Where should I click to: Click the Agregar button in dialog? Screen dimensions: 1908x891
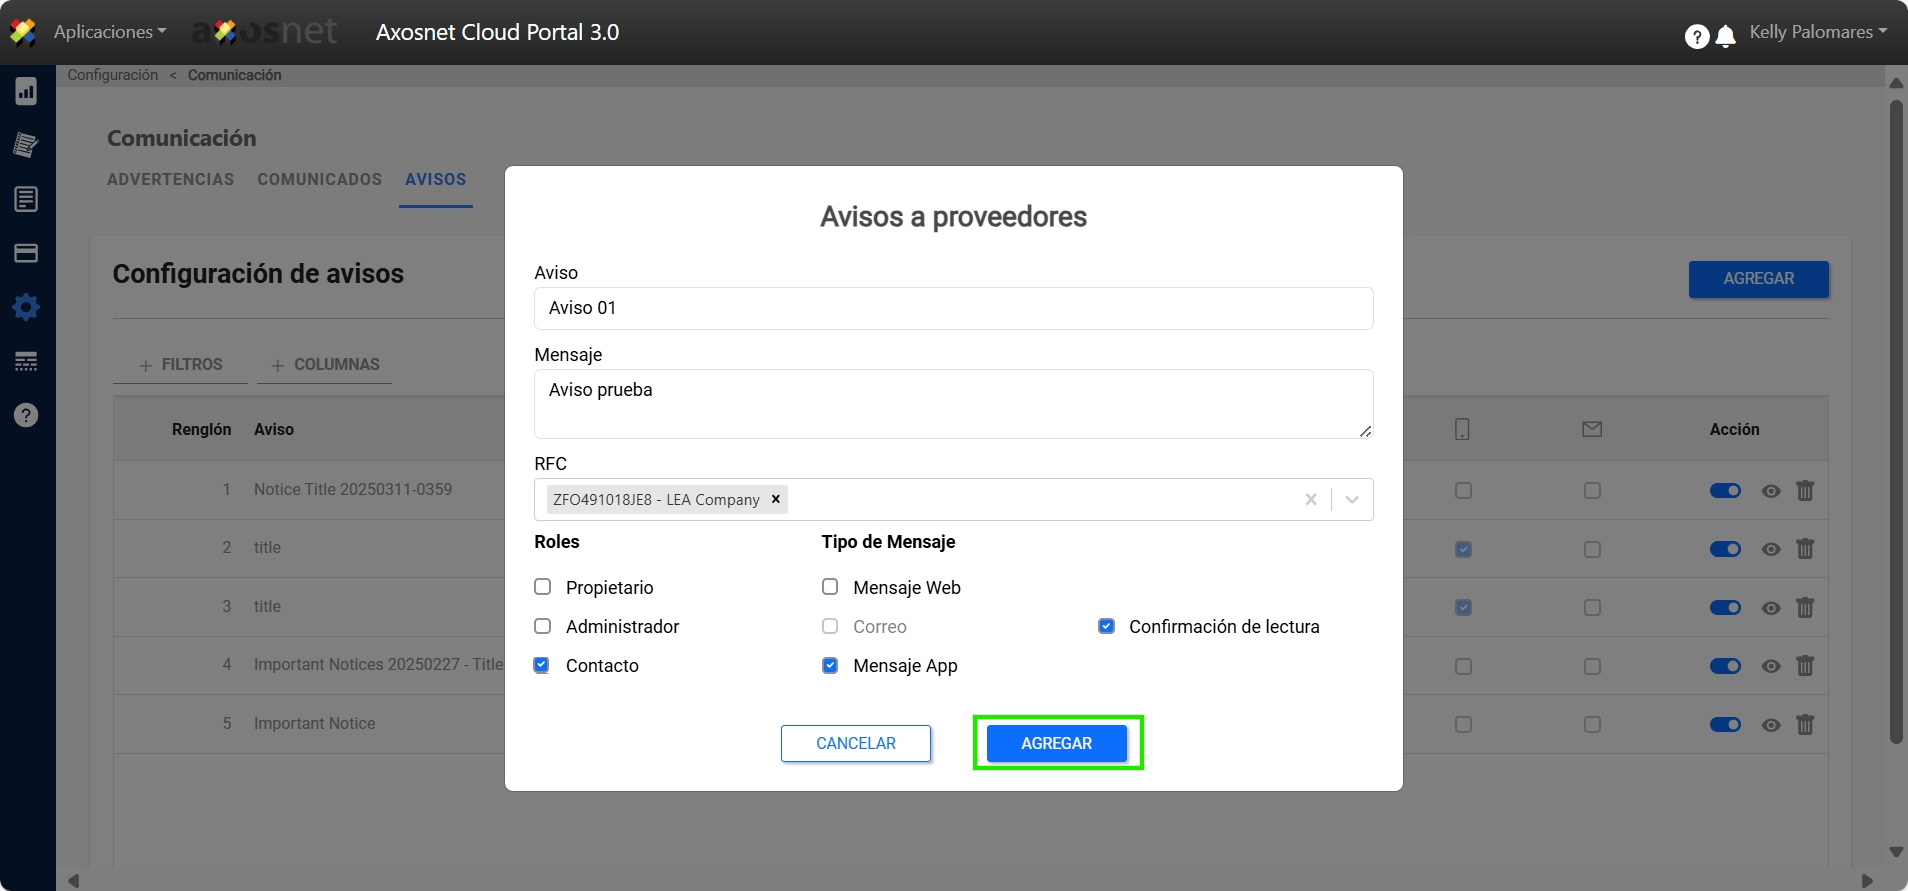[x=1056, y=743]
